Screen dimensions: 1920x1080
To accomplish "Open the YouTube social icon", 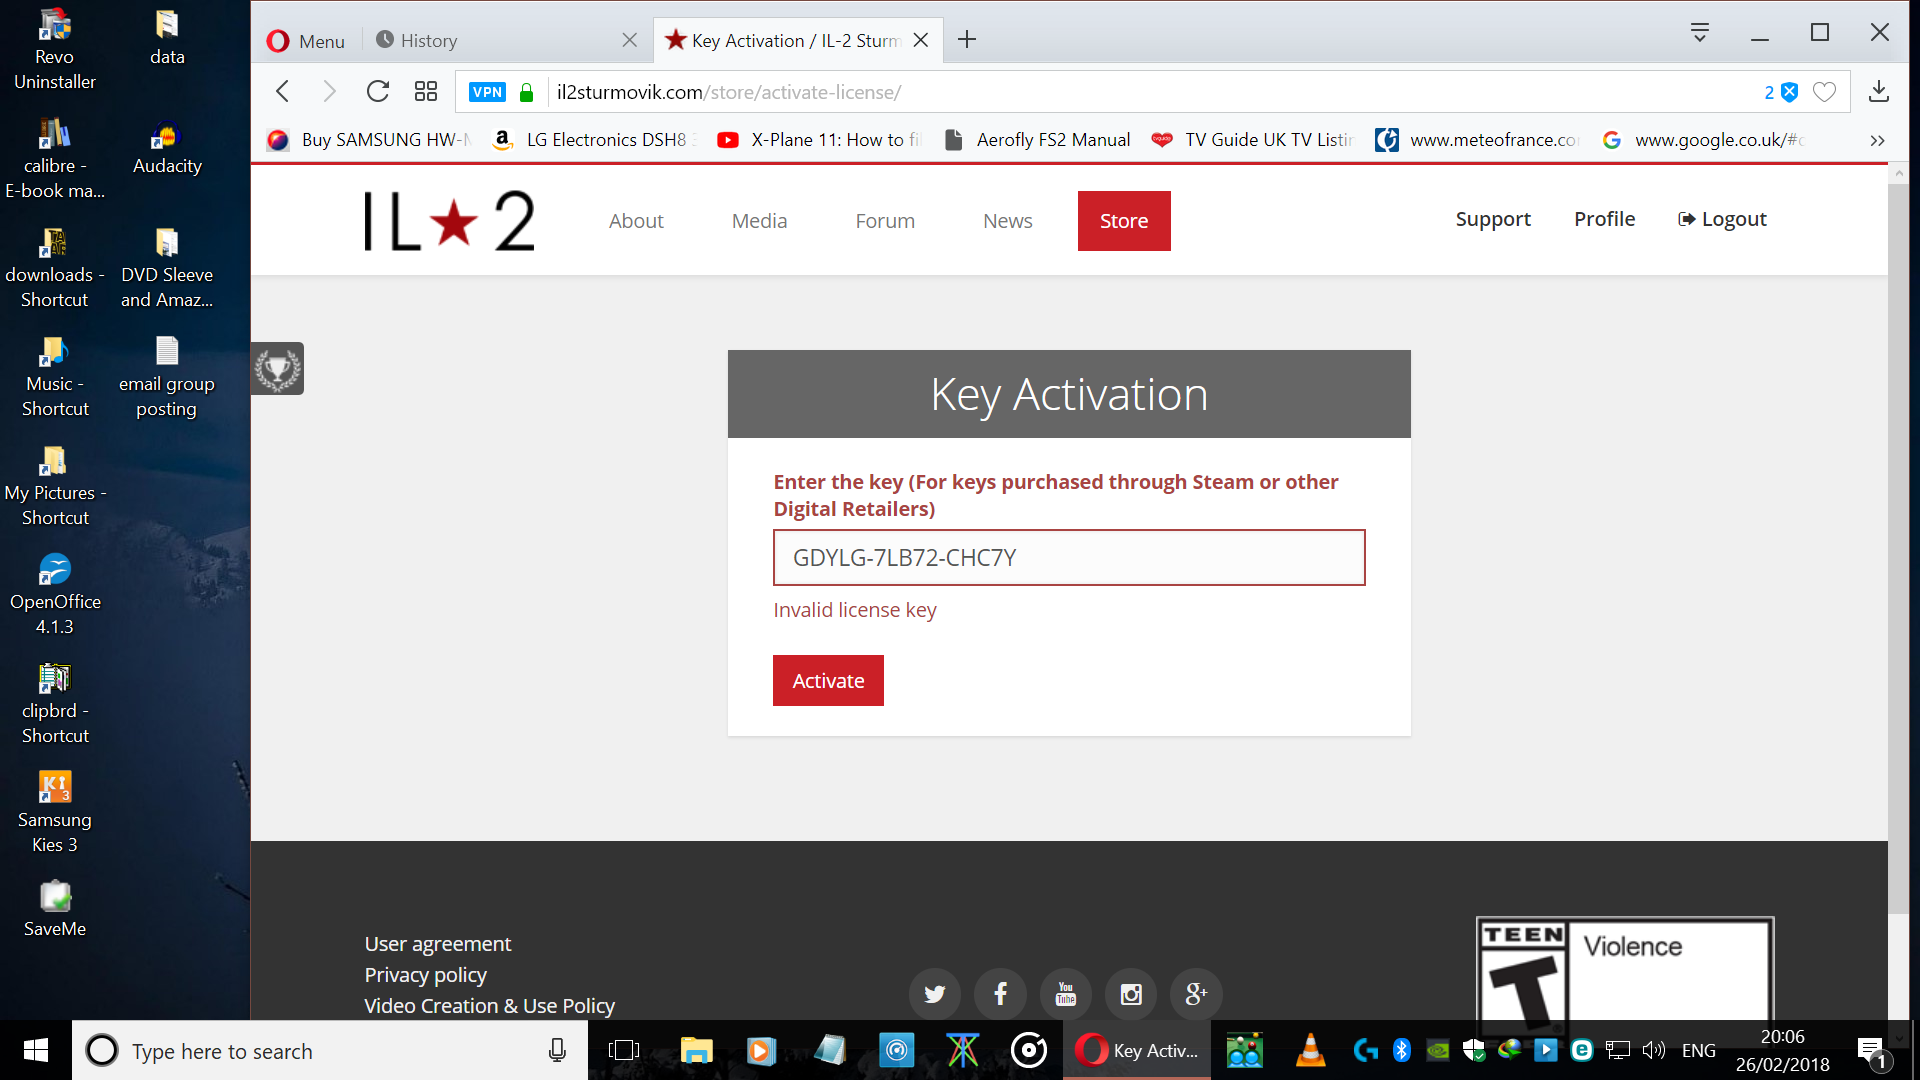I will tap(1066, 994).
